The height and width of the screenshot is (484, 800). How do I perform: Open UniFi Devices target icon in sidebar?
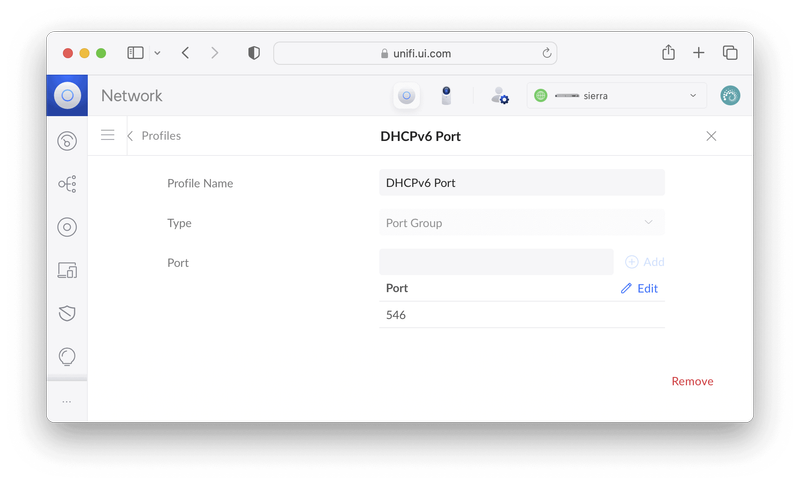pyautogui.click(x=67, y=227)
